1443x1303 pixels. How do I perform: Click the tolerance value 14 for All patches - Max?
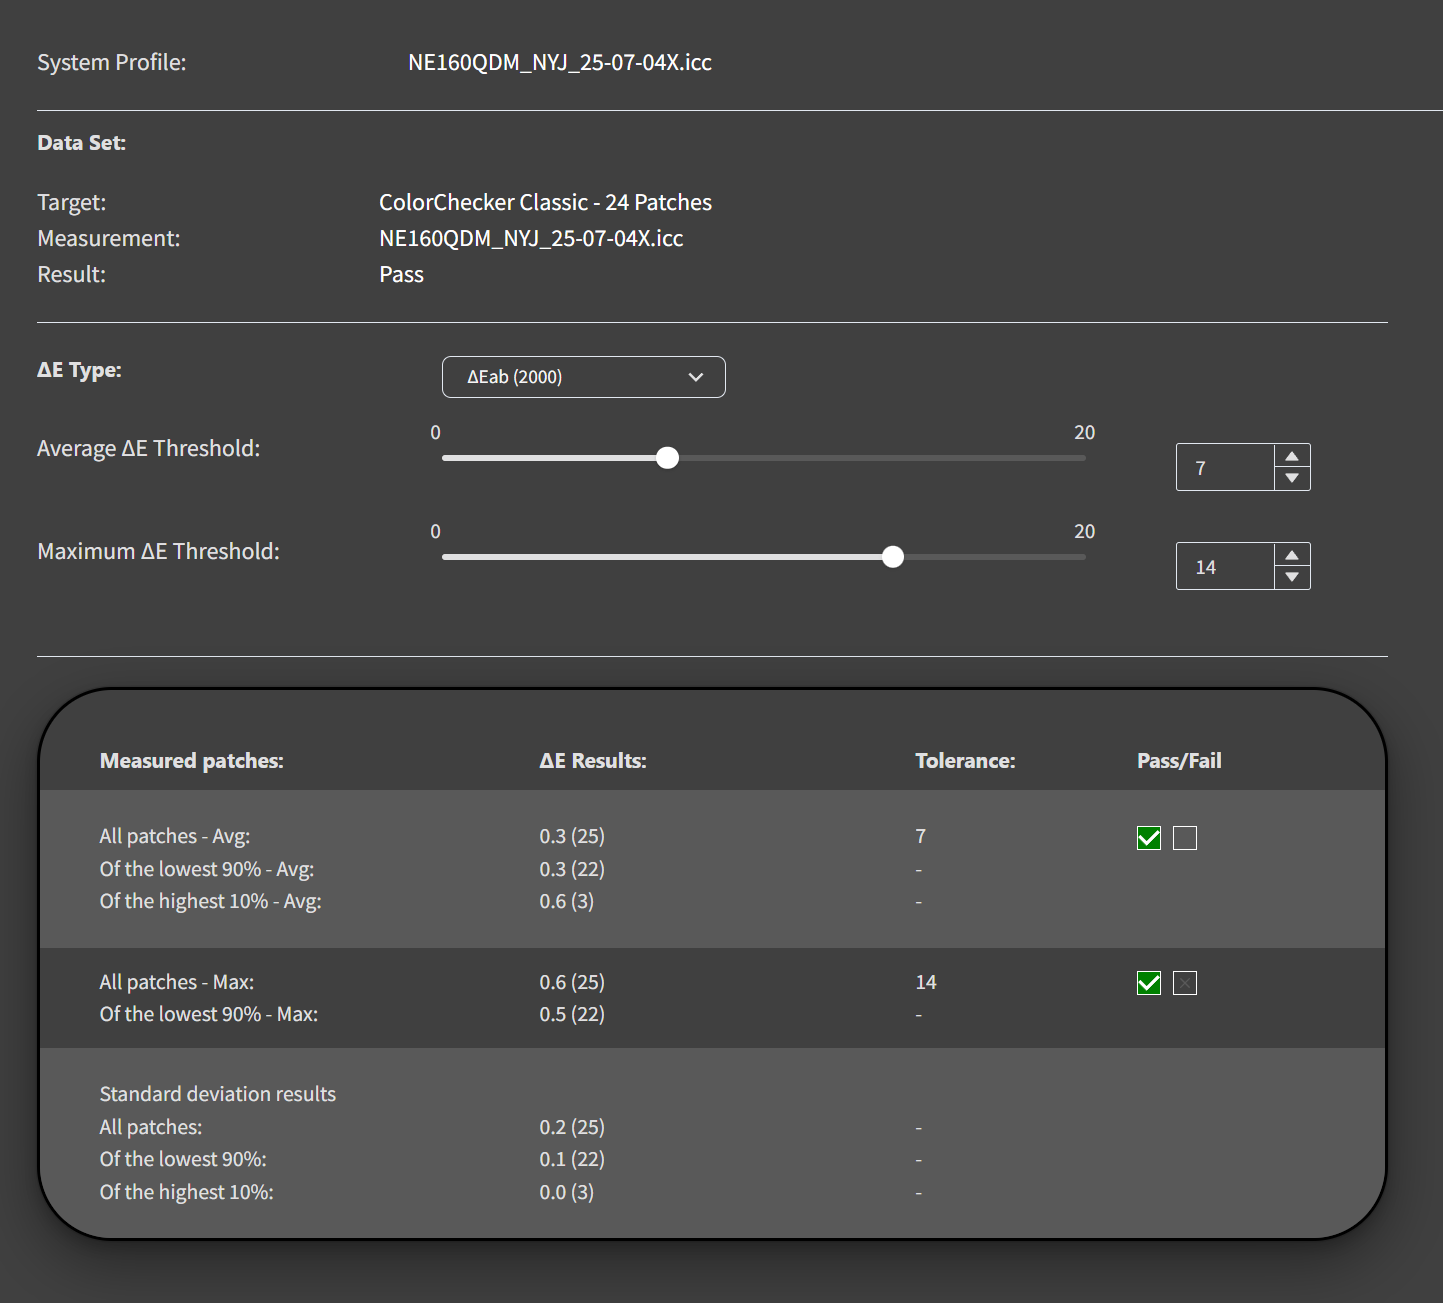tap(926, 982)
